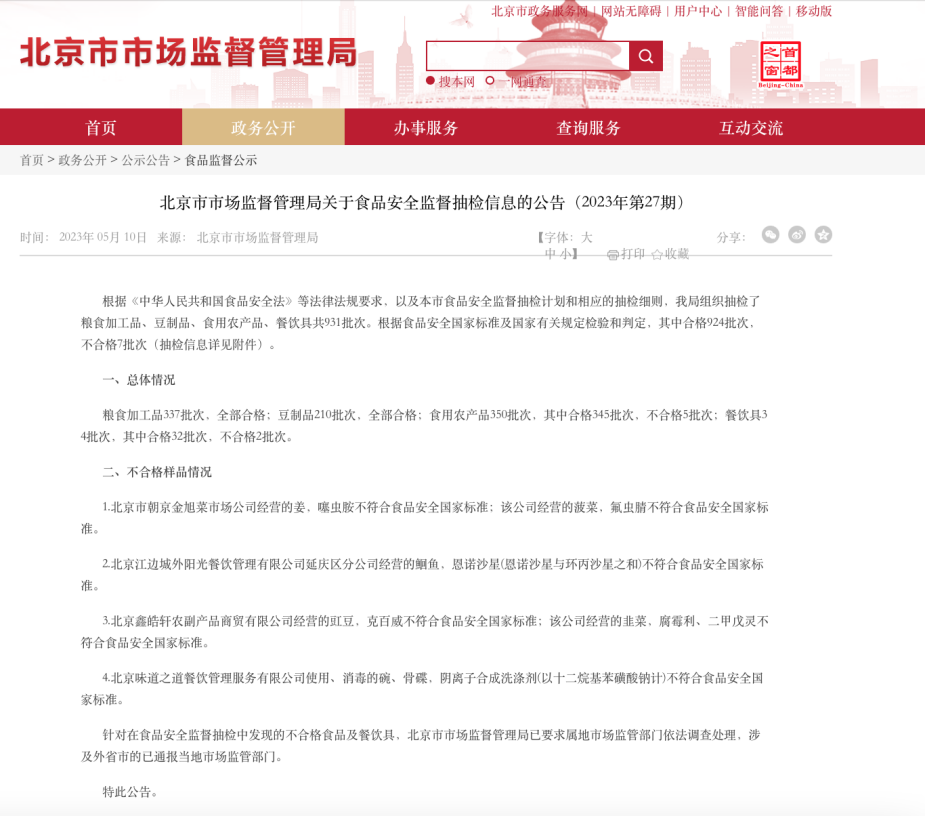Screen dimensions: 925x816
Task: Click item 3 about 北京鑫皓轩农副产品商贸有限公司
Action: click(425, 631)
